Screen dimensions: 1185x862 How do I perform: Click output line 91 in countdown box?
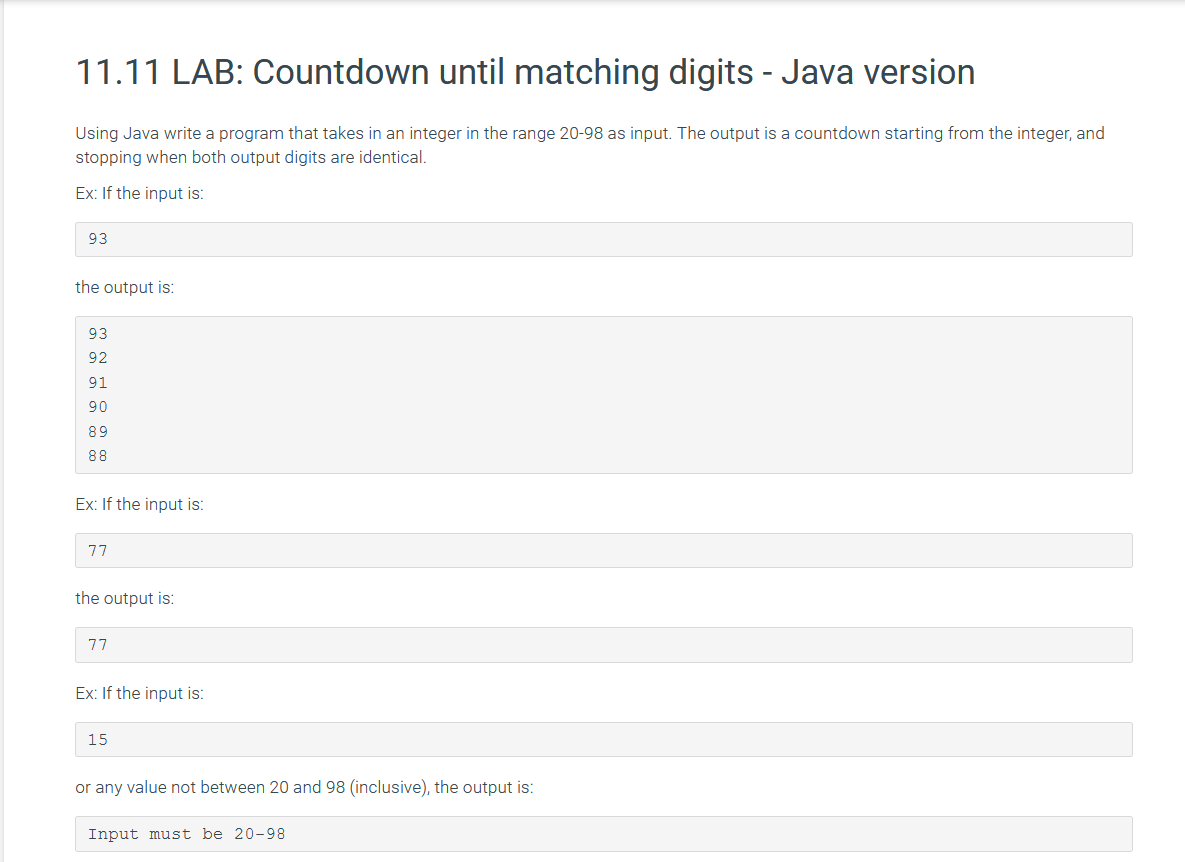(x=98, y=382)
